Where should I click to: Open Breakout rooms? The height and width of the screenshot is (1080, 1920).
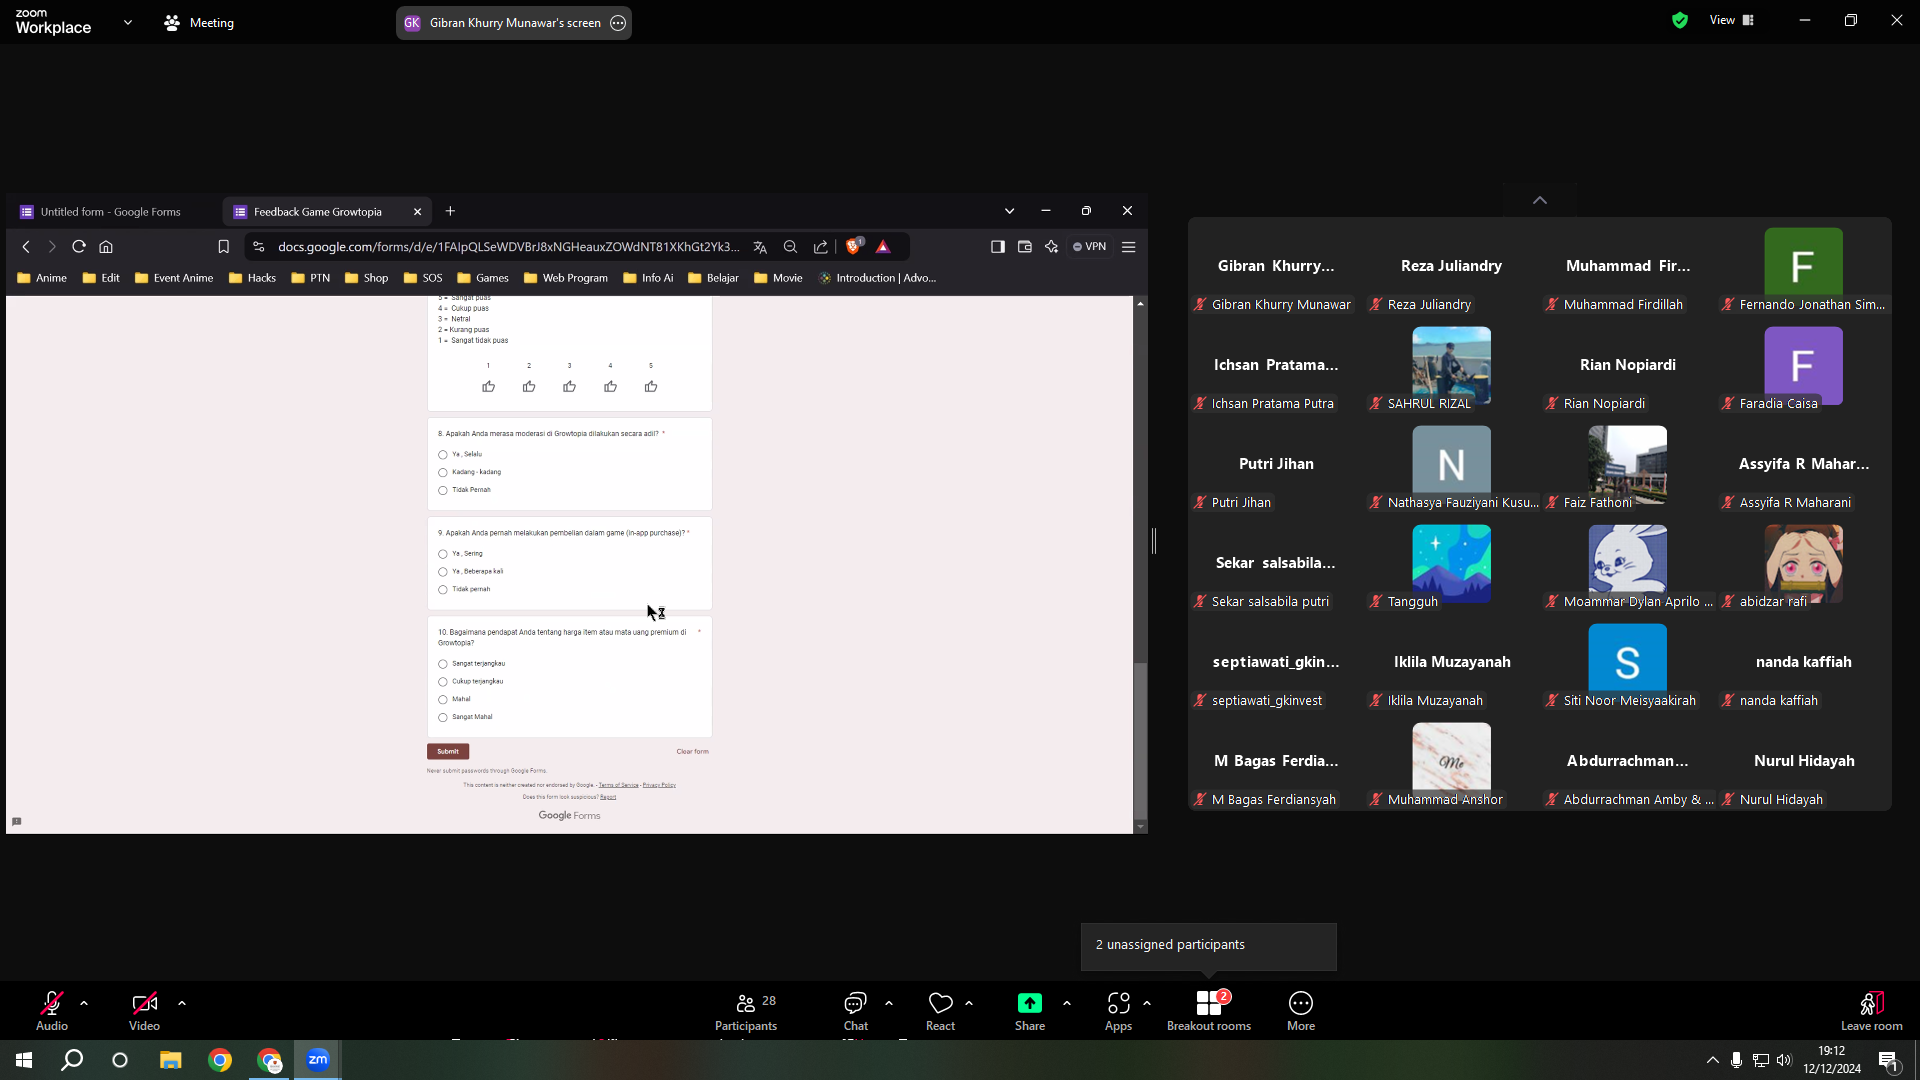(1209, 1011)
